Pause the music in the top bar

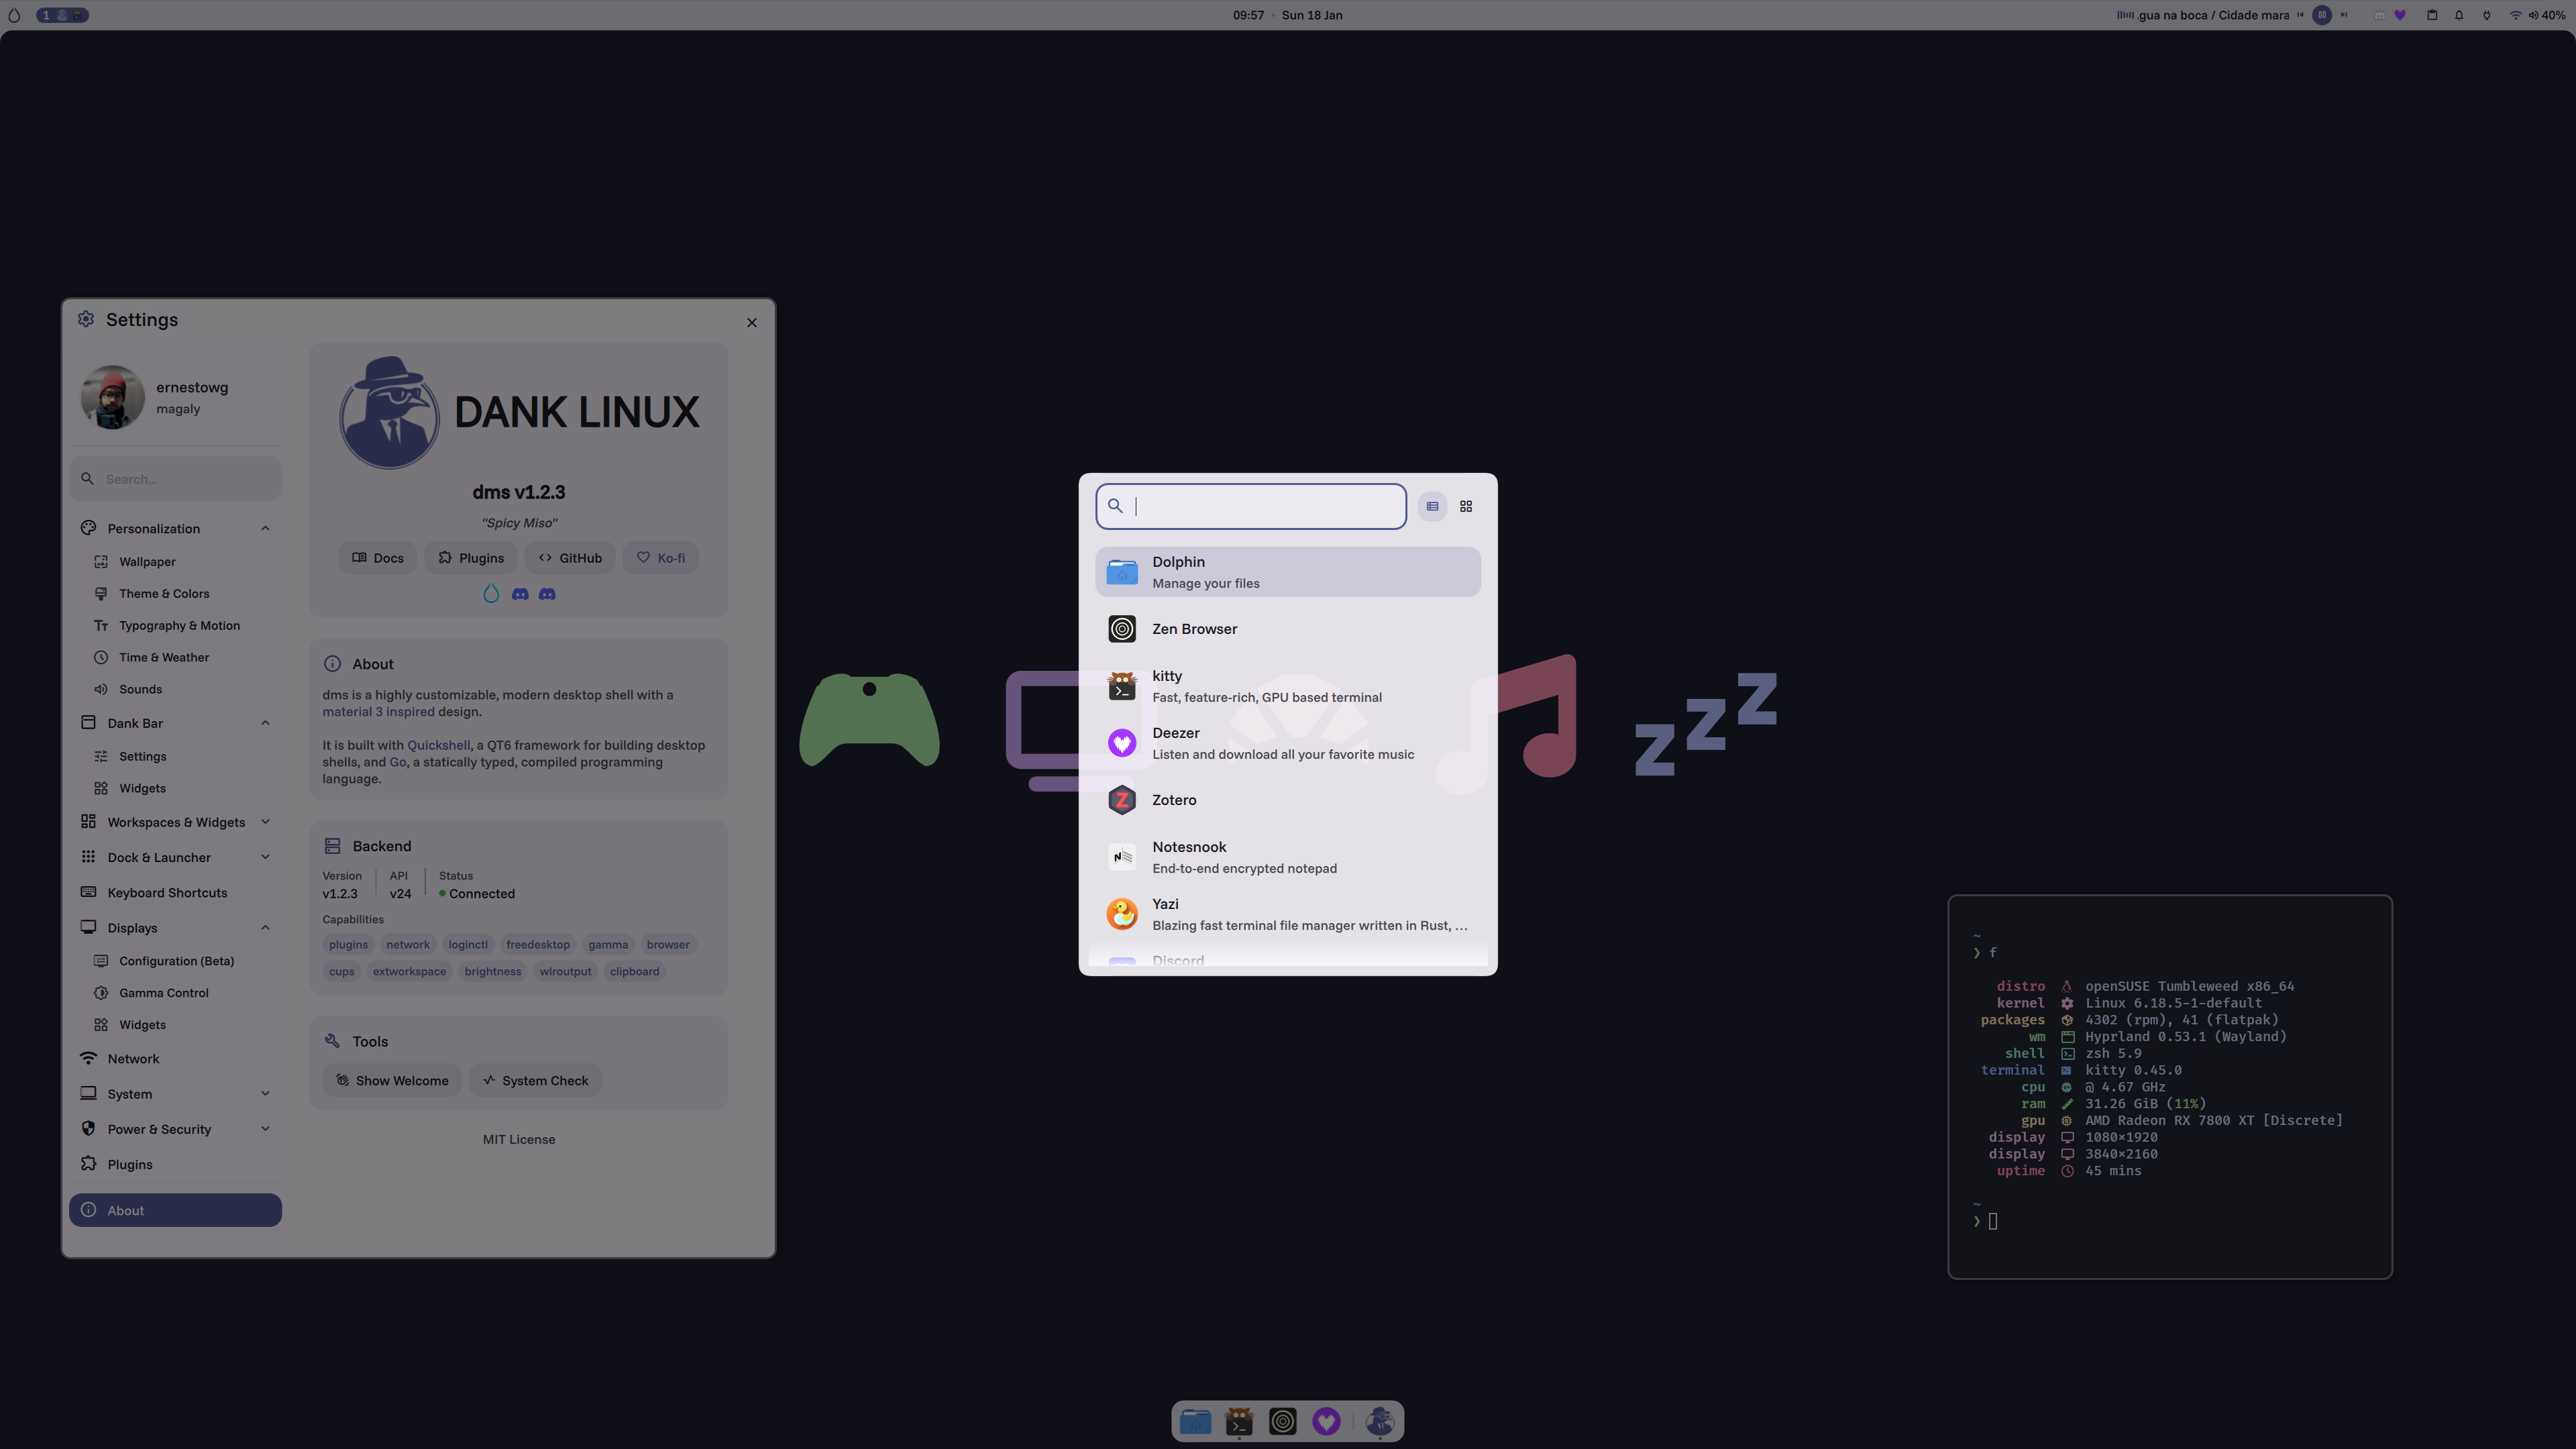click(x=2322, y=15)
